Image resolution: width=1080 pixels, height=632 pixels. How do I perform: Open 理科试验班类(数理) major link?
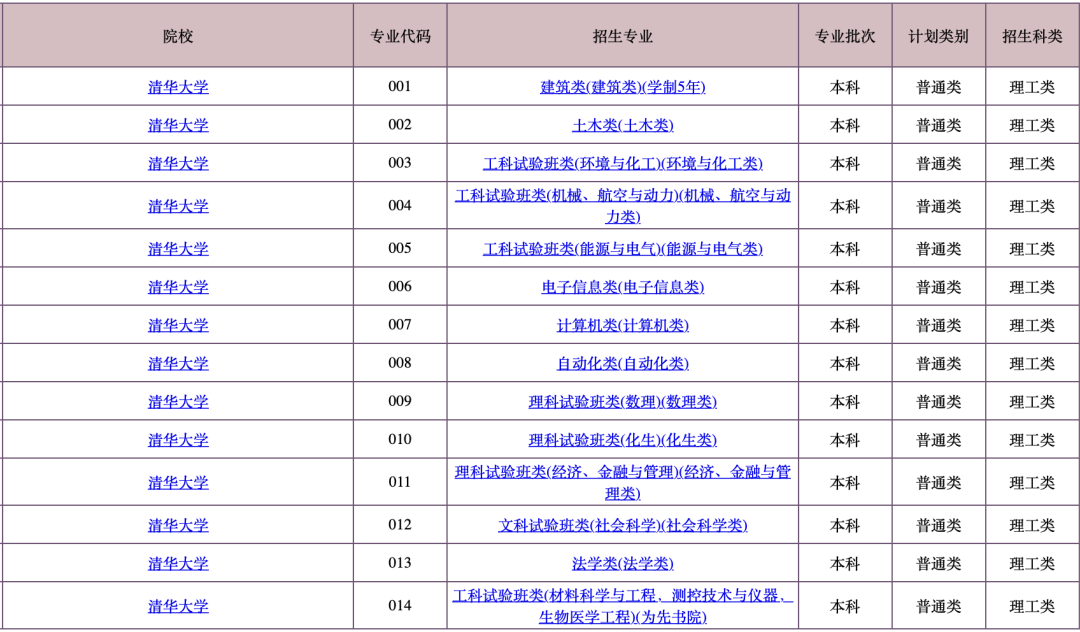(x=622, y=402)
